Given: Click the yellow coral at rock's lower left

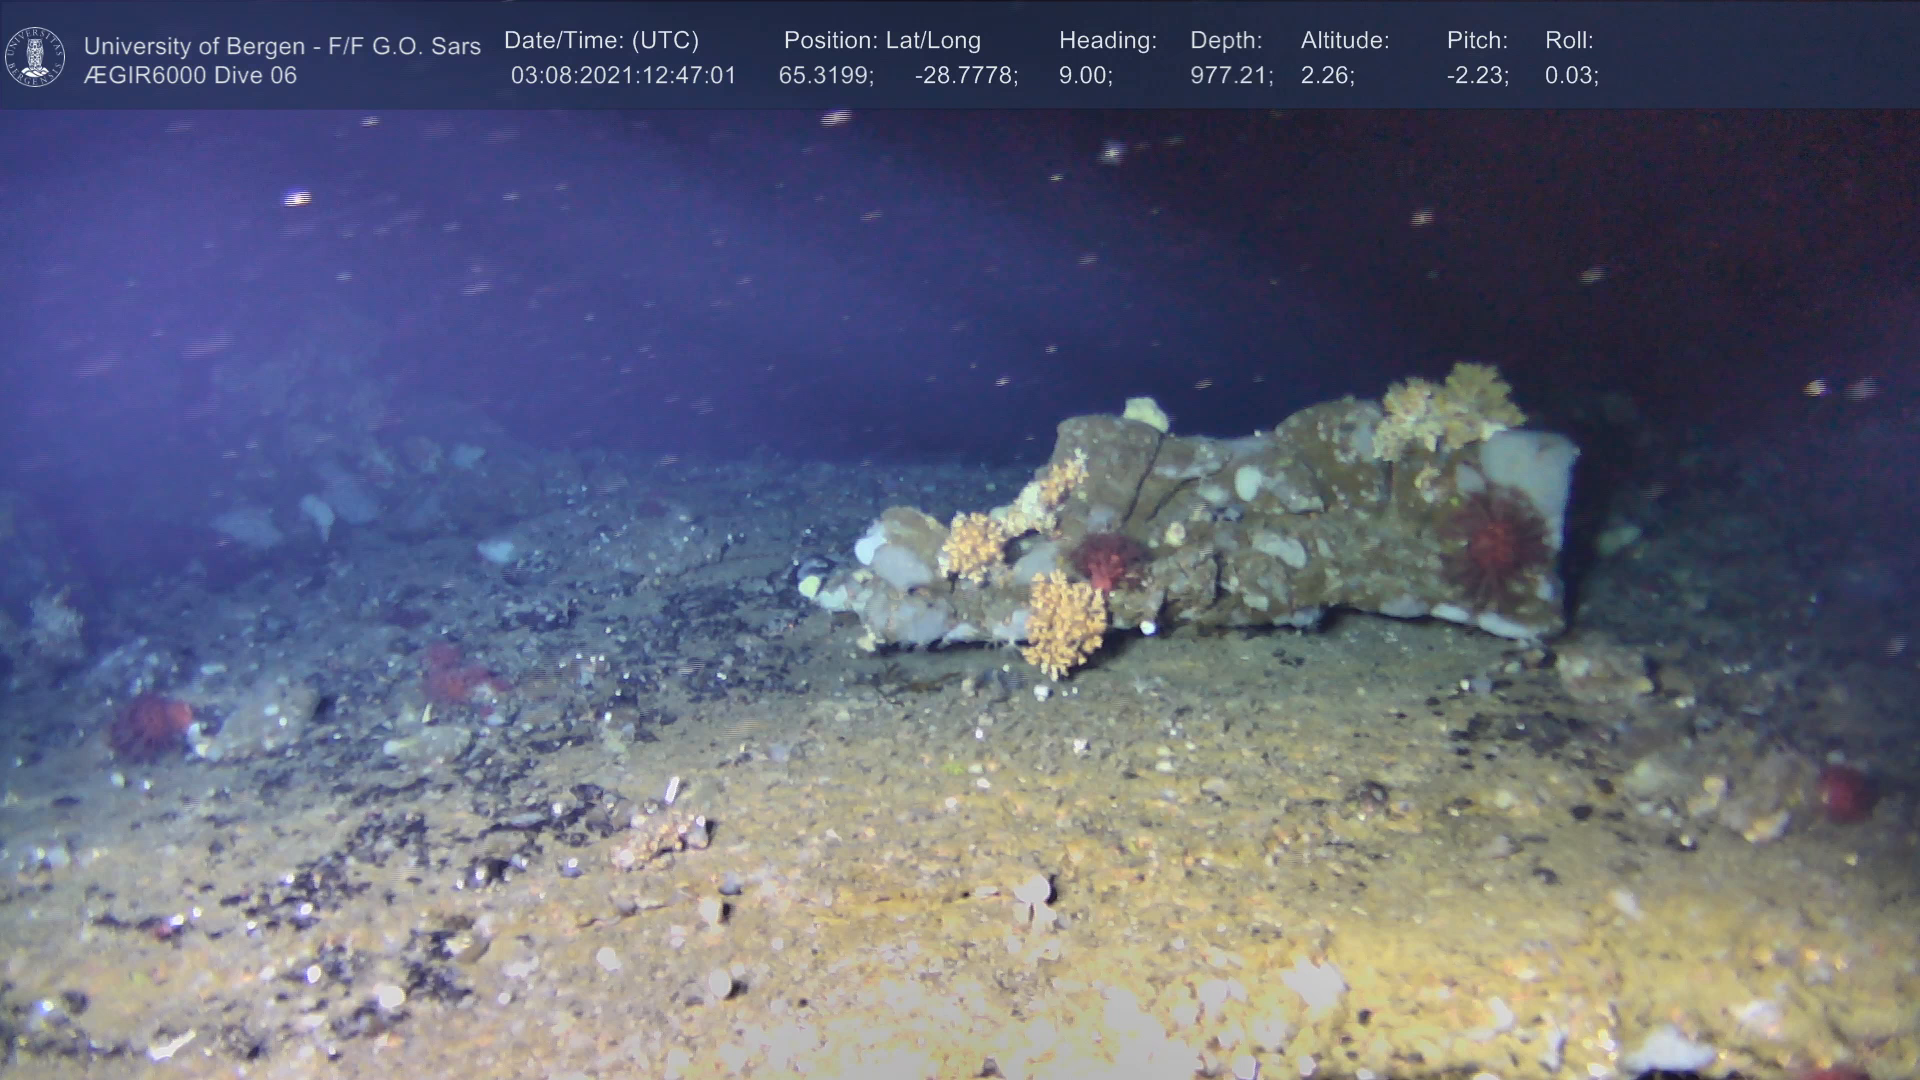Looking at the screenshot, I should (1064, 624).
